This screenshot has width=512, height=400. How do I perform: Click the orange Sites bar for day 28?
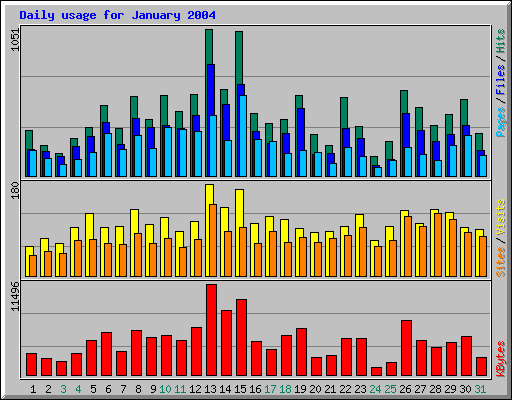[438, 245]
